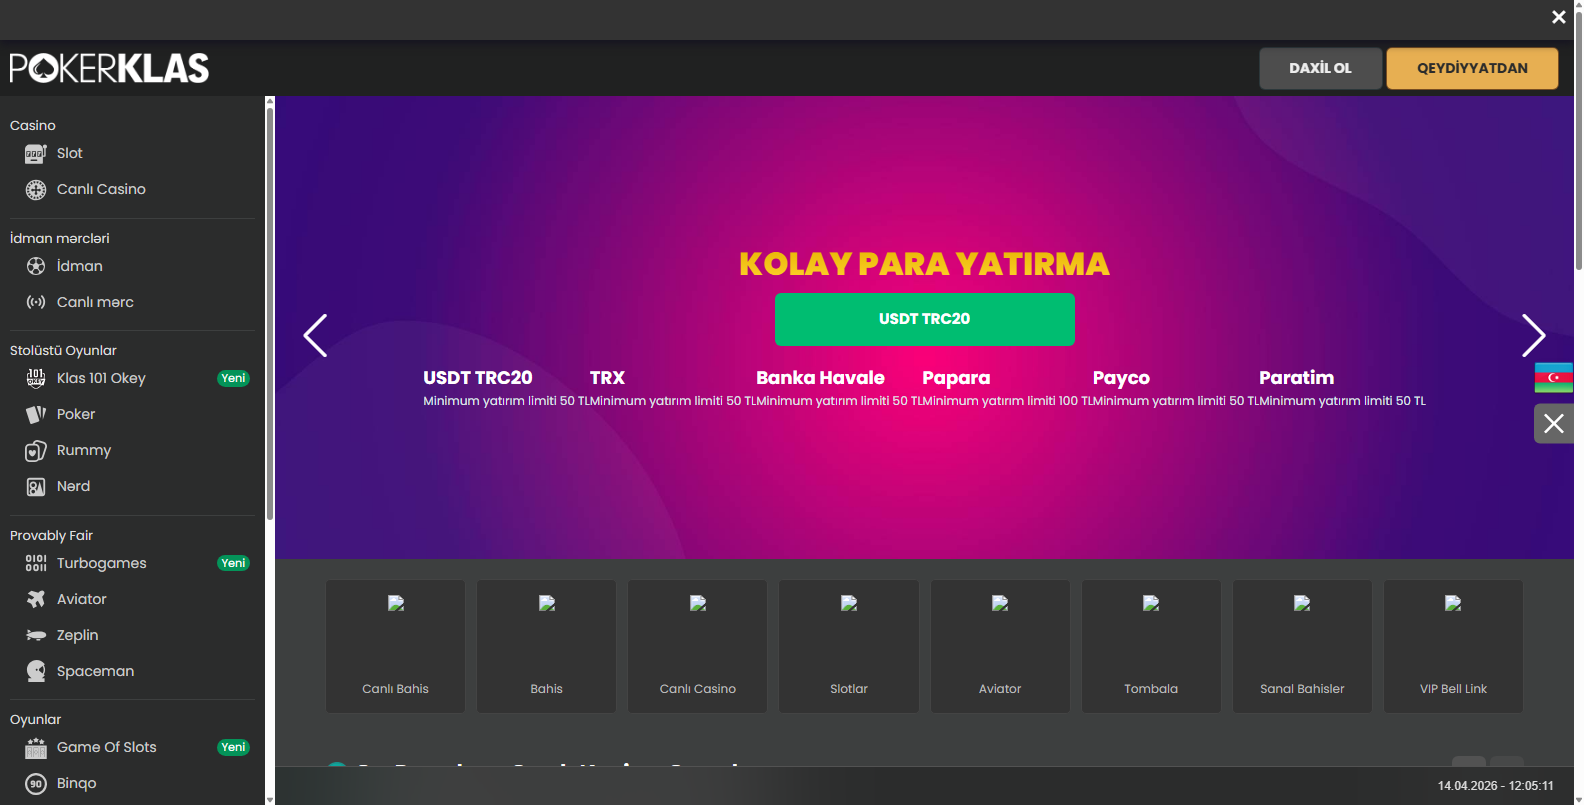Open the PokerKlas logo home link
This screenshot has width=1584, height=805.
click(x=110, y=68)
